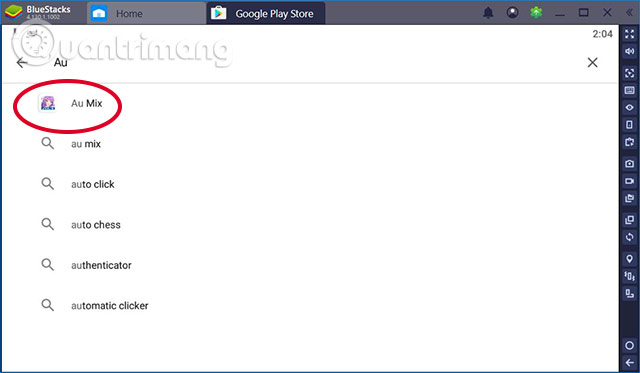
Task: Click the eye icon in sidebar
Action: coord(629,107)
